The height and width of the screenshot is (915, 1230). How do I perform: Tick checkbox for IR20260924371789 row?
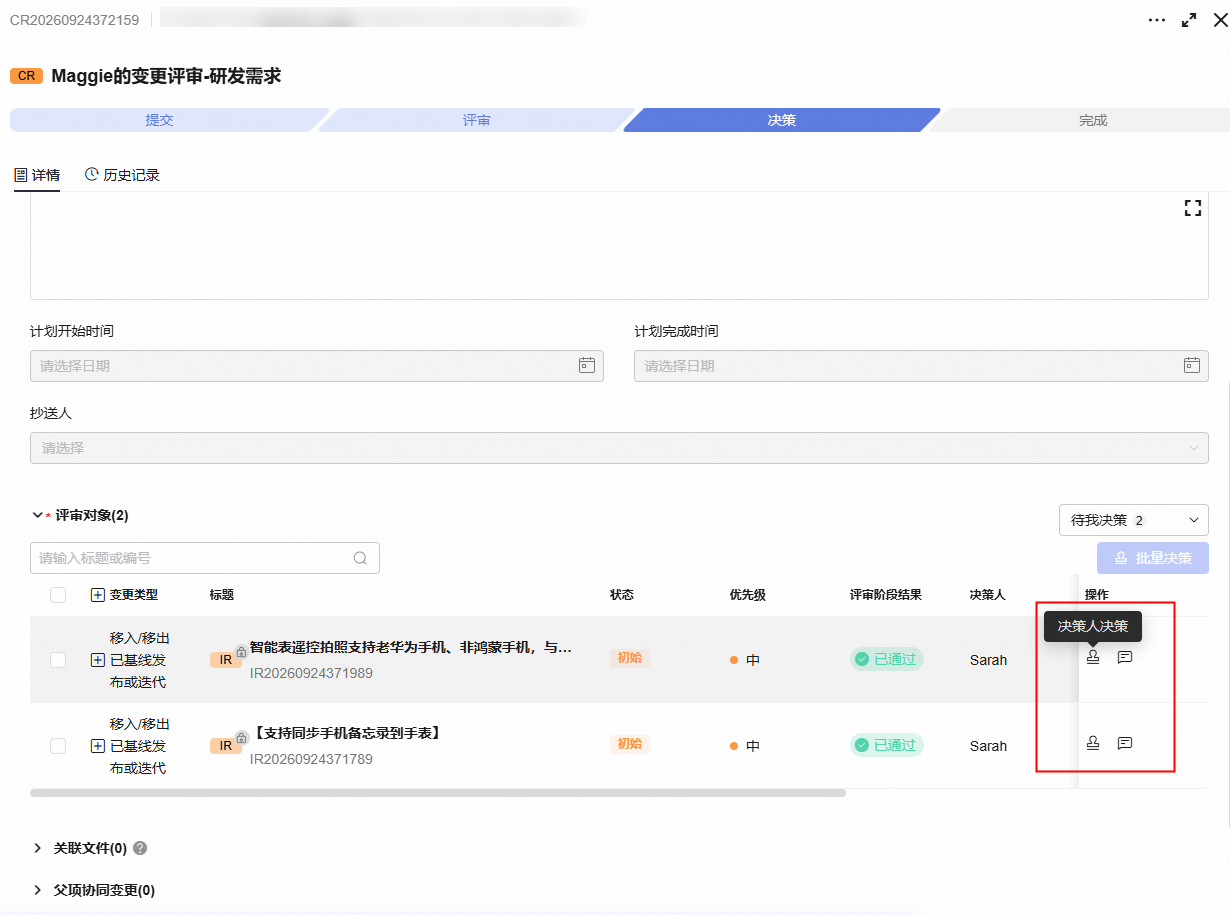58,746
